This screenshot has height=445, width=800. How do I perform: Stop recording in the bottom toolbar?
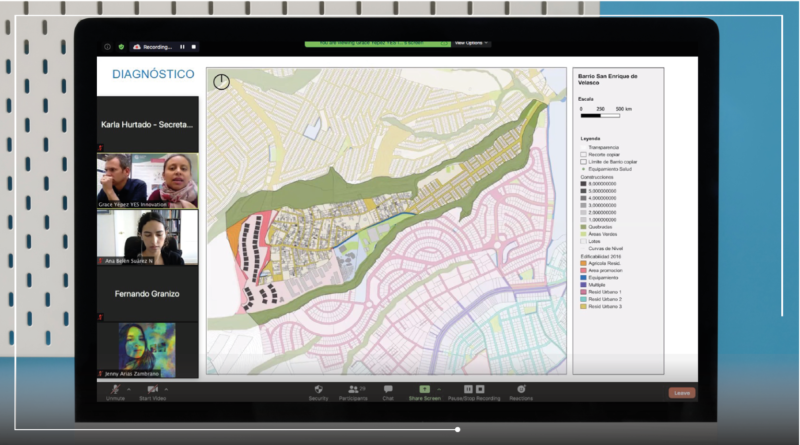pyautogui.click(x=480, y=389)
